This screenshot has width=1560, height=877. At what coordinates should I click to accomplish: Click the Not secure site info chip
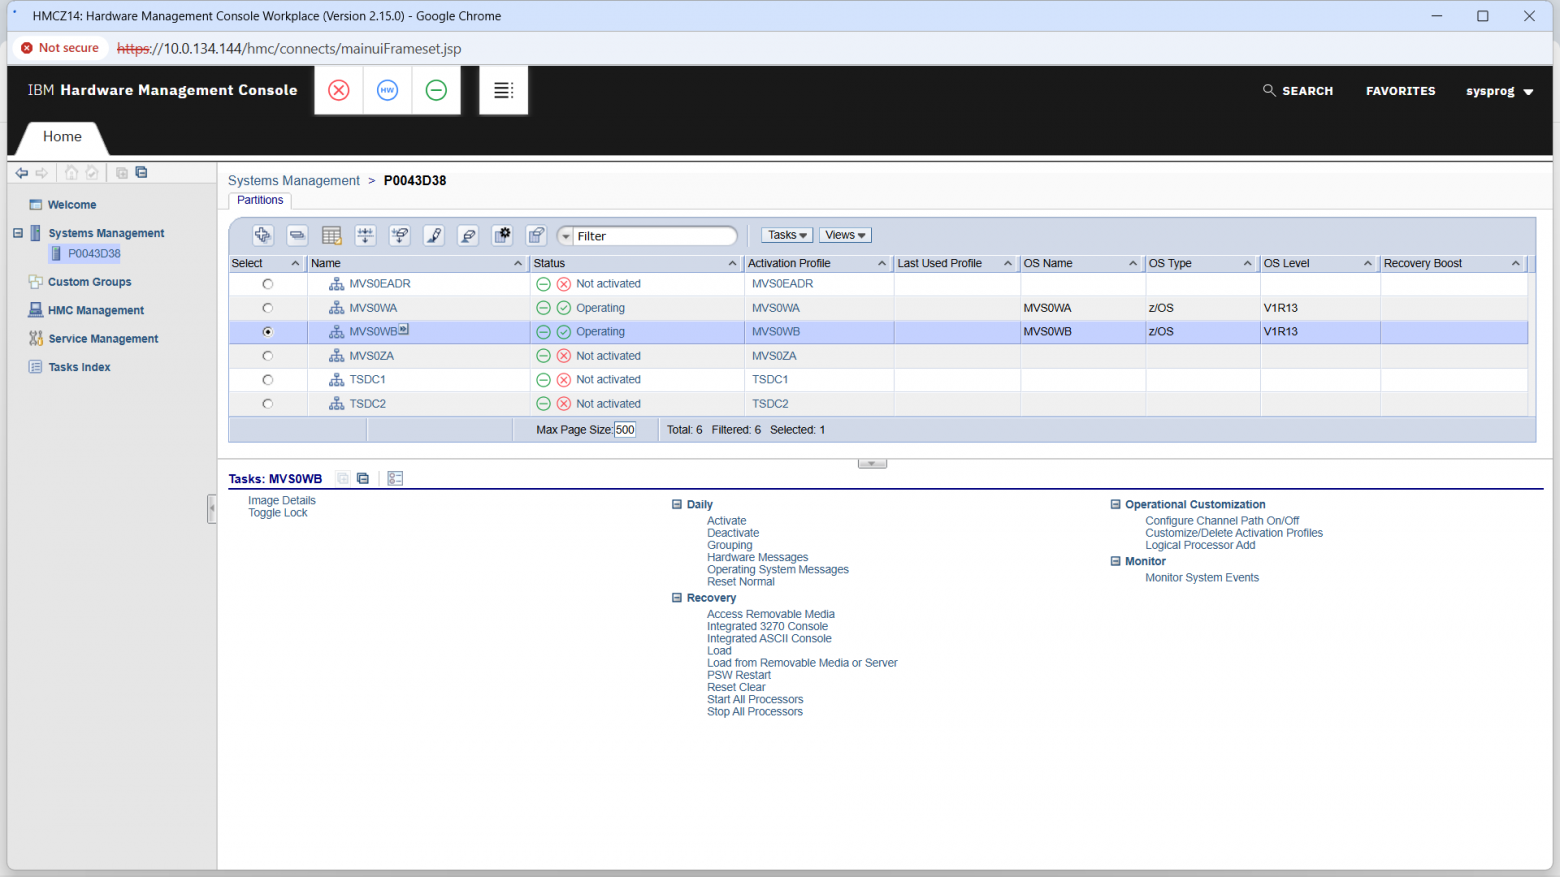point(60,48)
